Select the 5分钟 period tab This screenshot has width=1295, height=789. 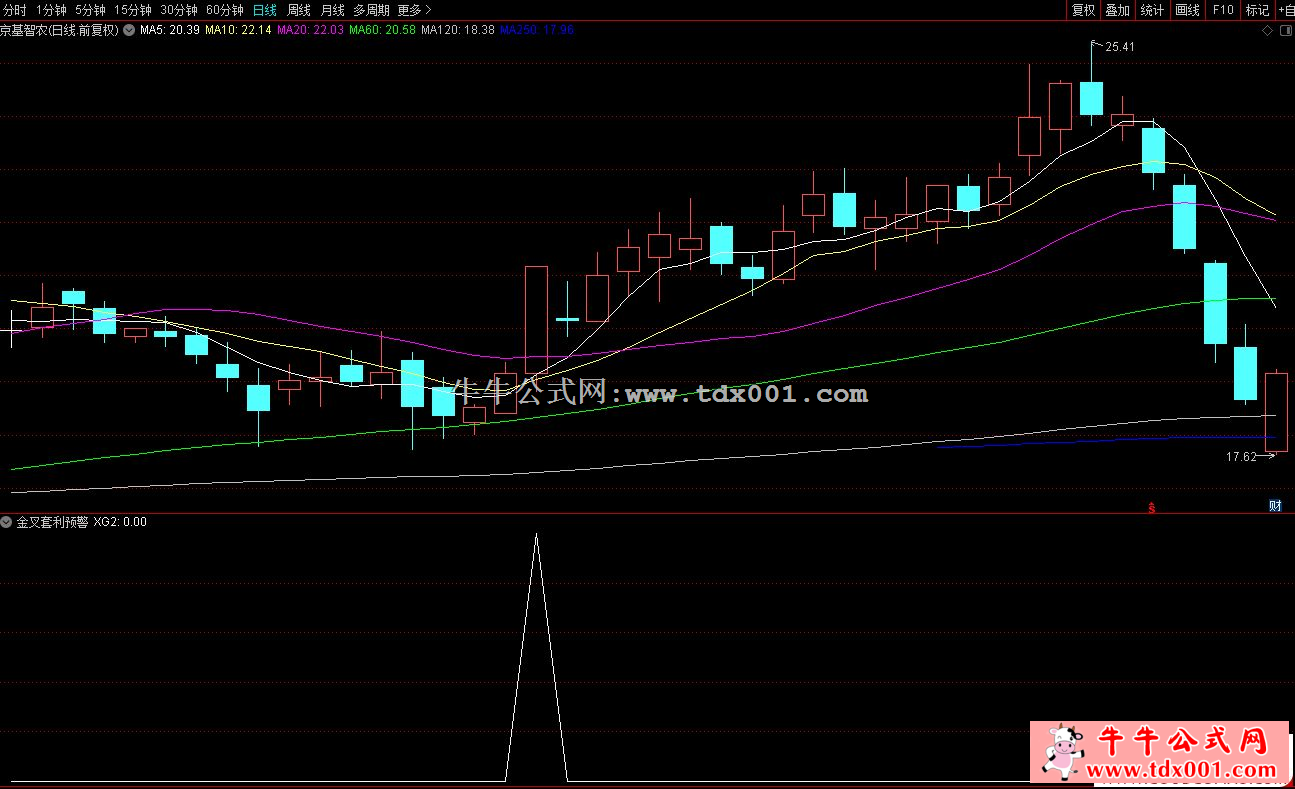click(90, 10)
